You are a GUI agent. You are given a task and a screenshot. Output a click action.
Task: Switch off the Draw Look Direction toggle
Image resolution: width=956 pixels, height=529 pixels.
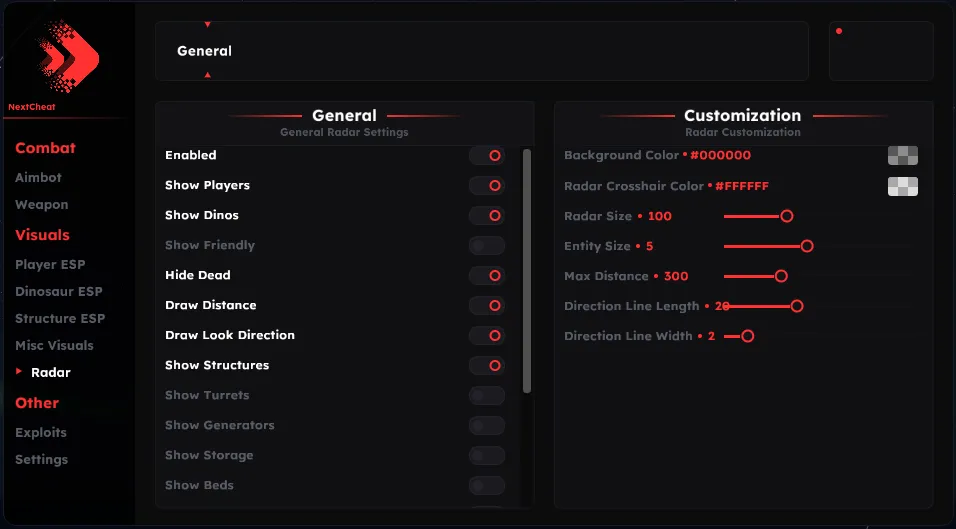coord(487,335)
